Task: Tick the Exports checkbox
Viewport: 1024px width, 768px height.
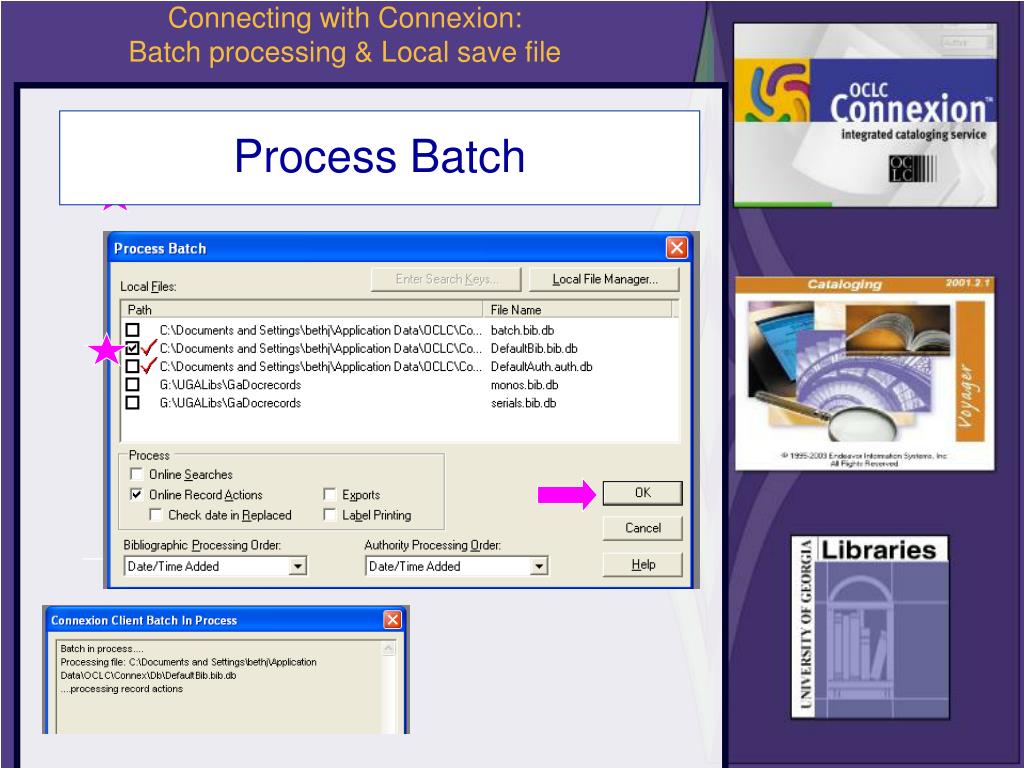Action: [x=330, y=494]
